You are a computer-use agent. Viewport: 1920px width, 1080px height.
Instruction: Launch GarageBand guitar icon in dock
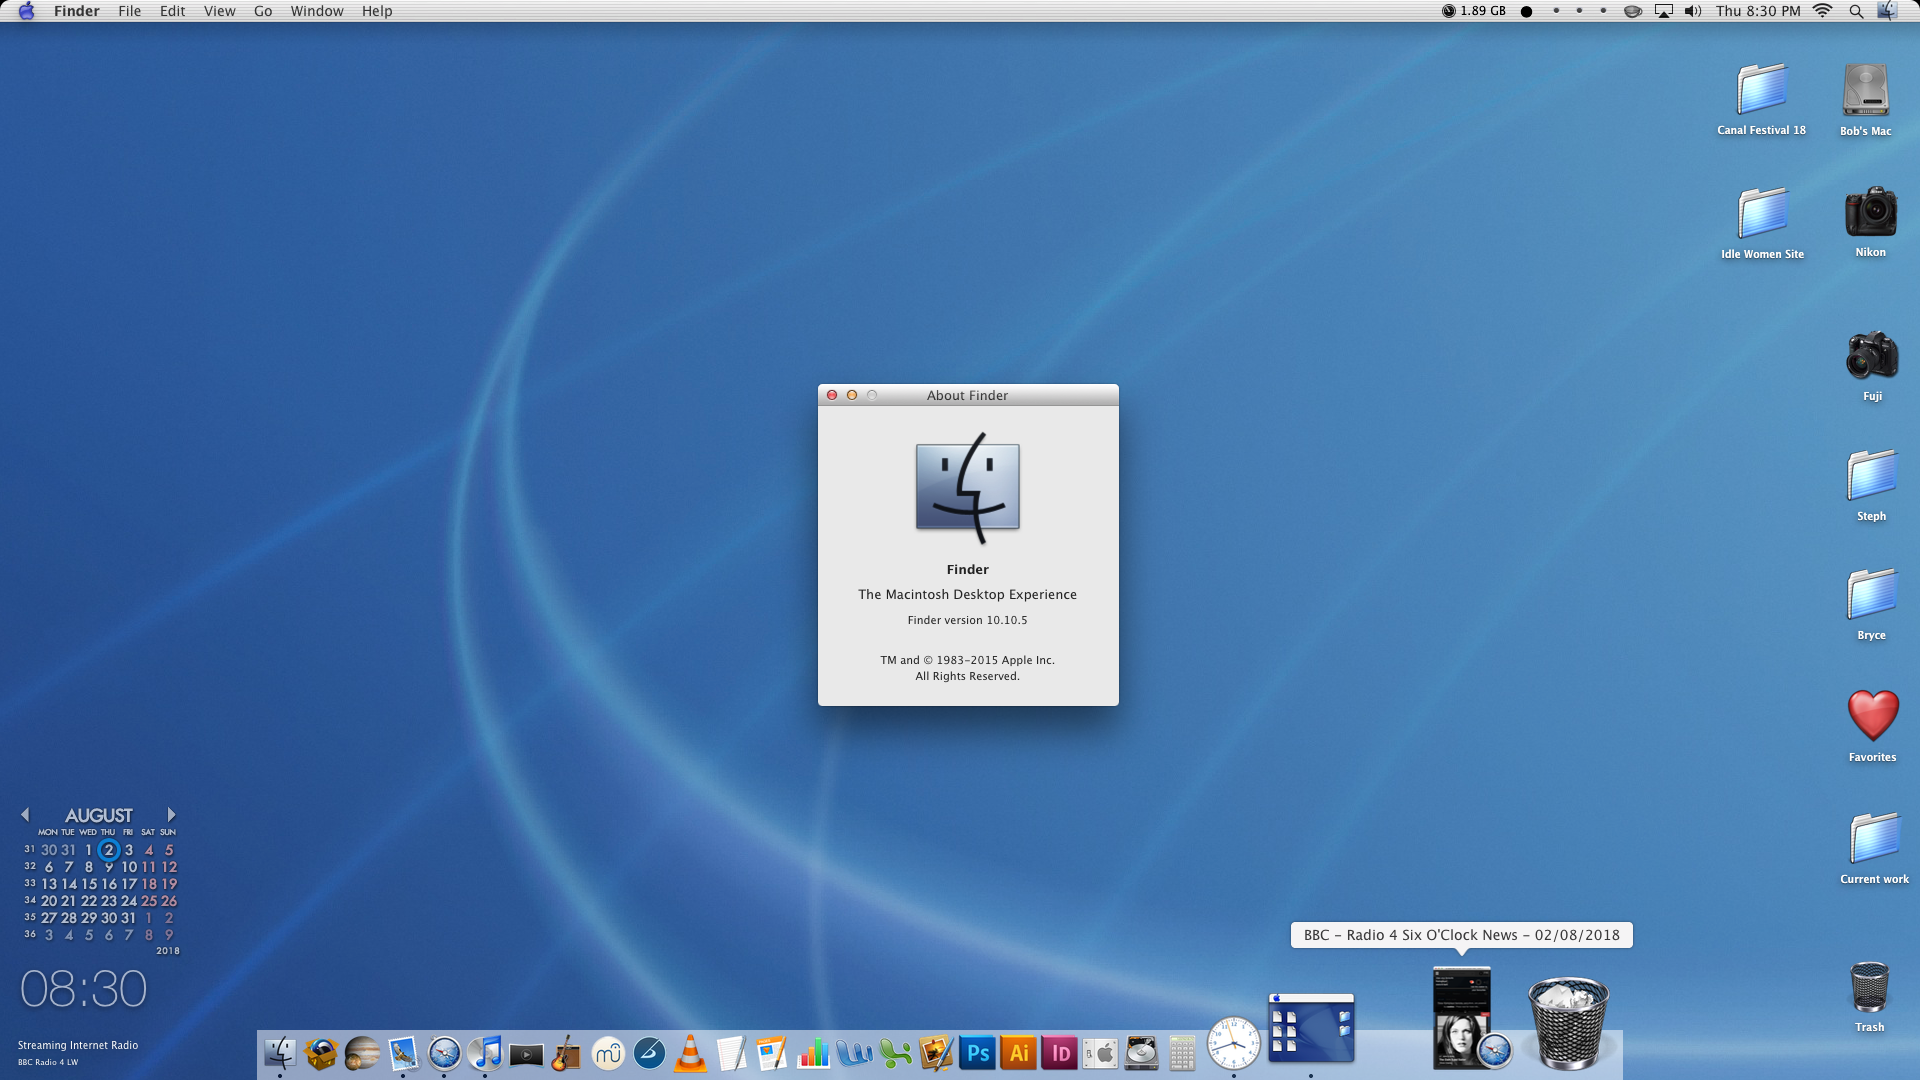(566, 1053)
